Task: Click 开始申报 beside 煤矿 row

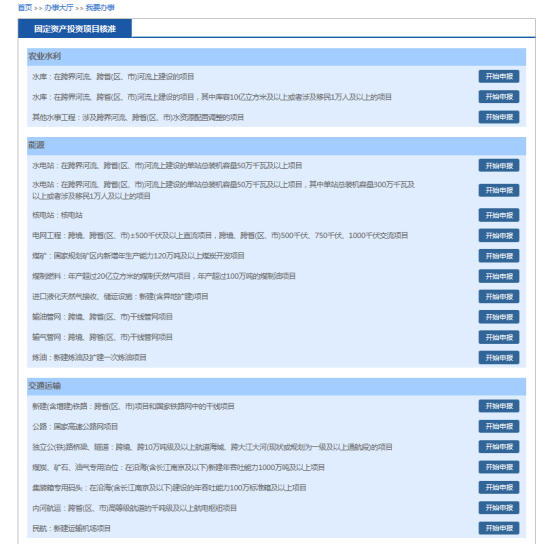Action: (499, 256)
